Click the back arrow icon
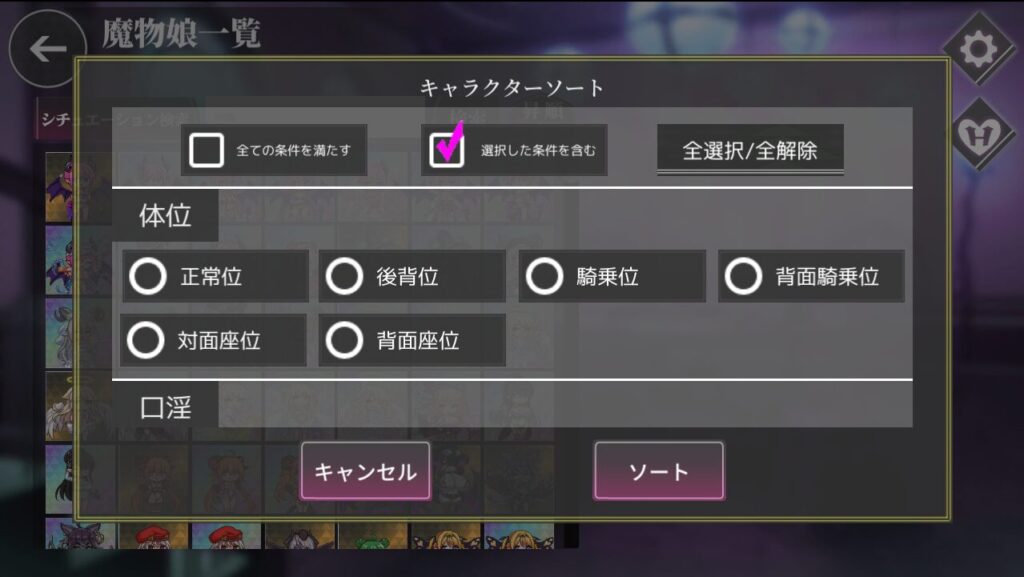The image size is (1024, 577). [x=48, y=48]
